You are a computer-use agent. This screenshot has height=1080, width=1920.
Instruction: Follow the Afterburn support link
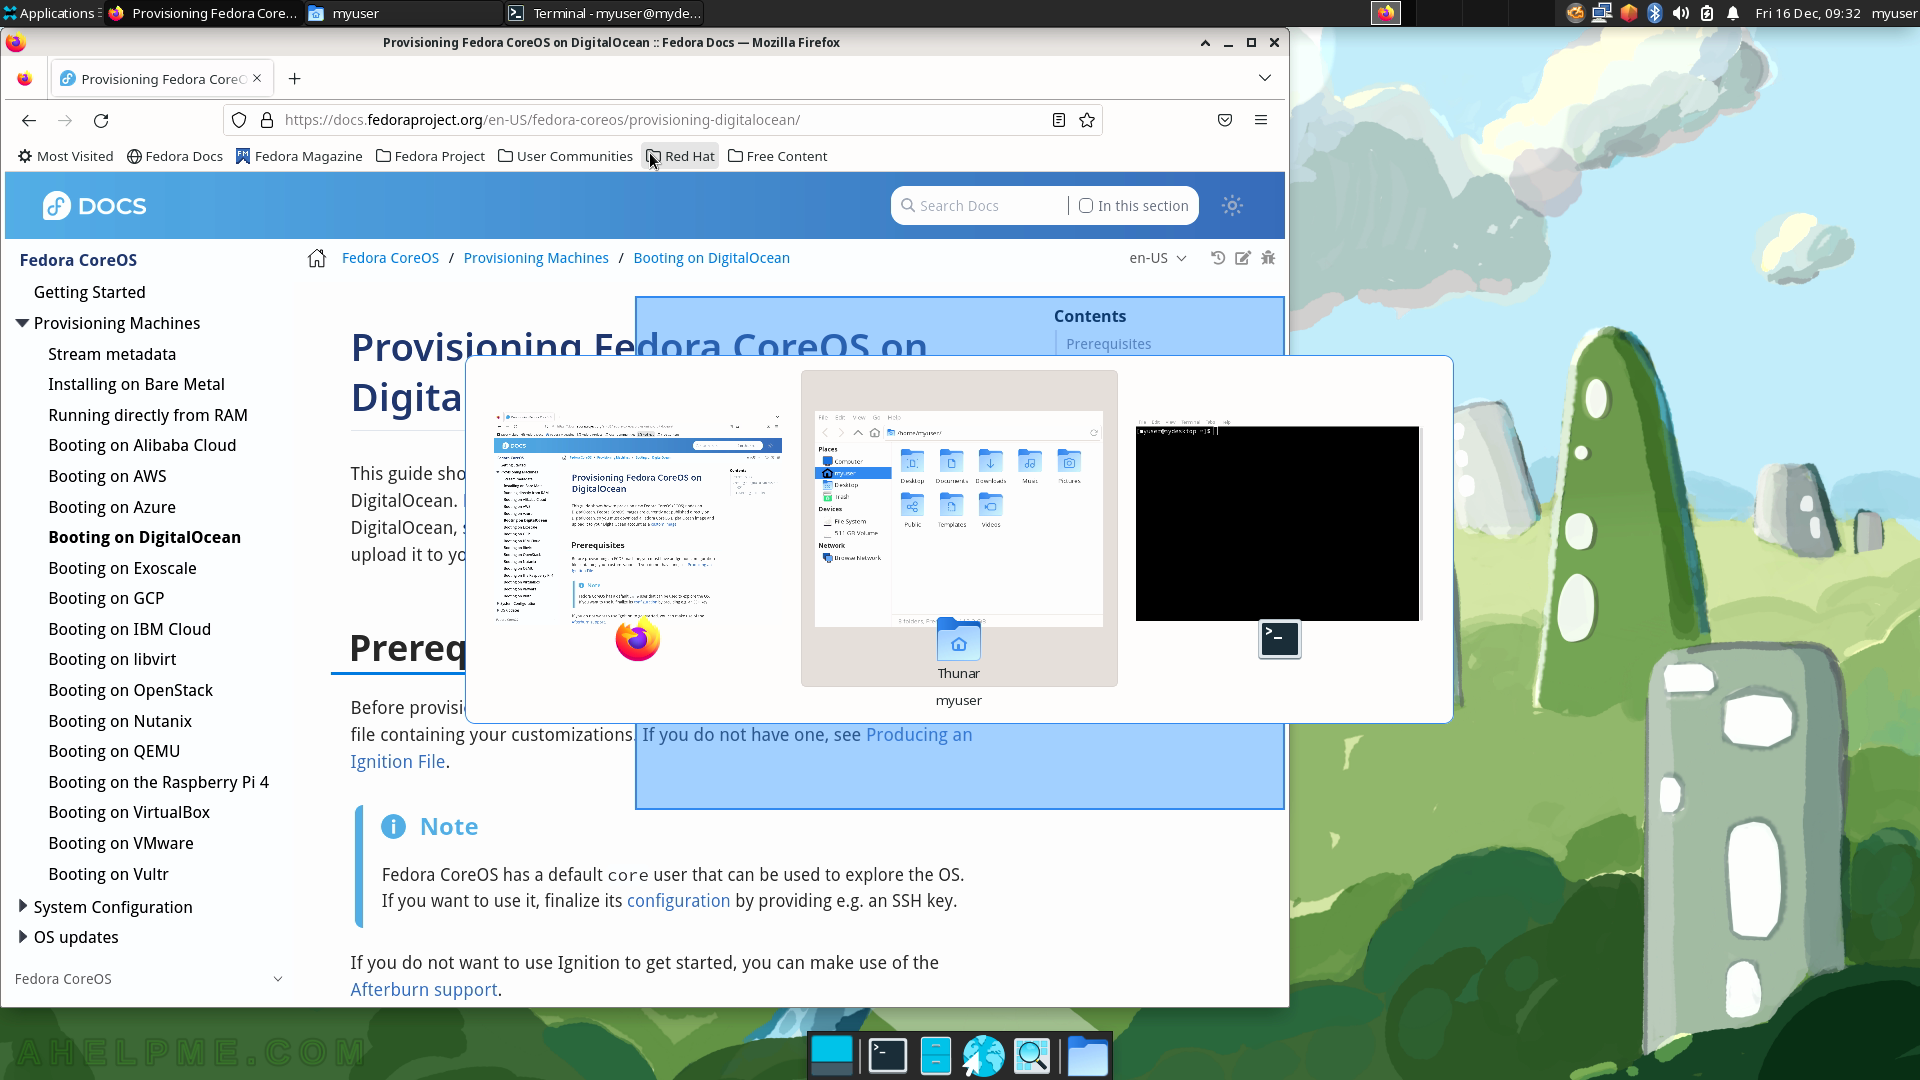pos(424,990)
